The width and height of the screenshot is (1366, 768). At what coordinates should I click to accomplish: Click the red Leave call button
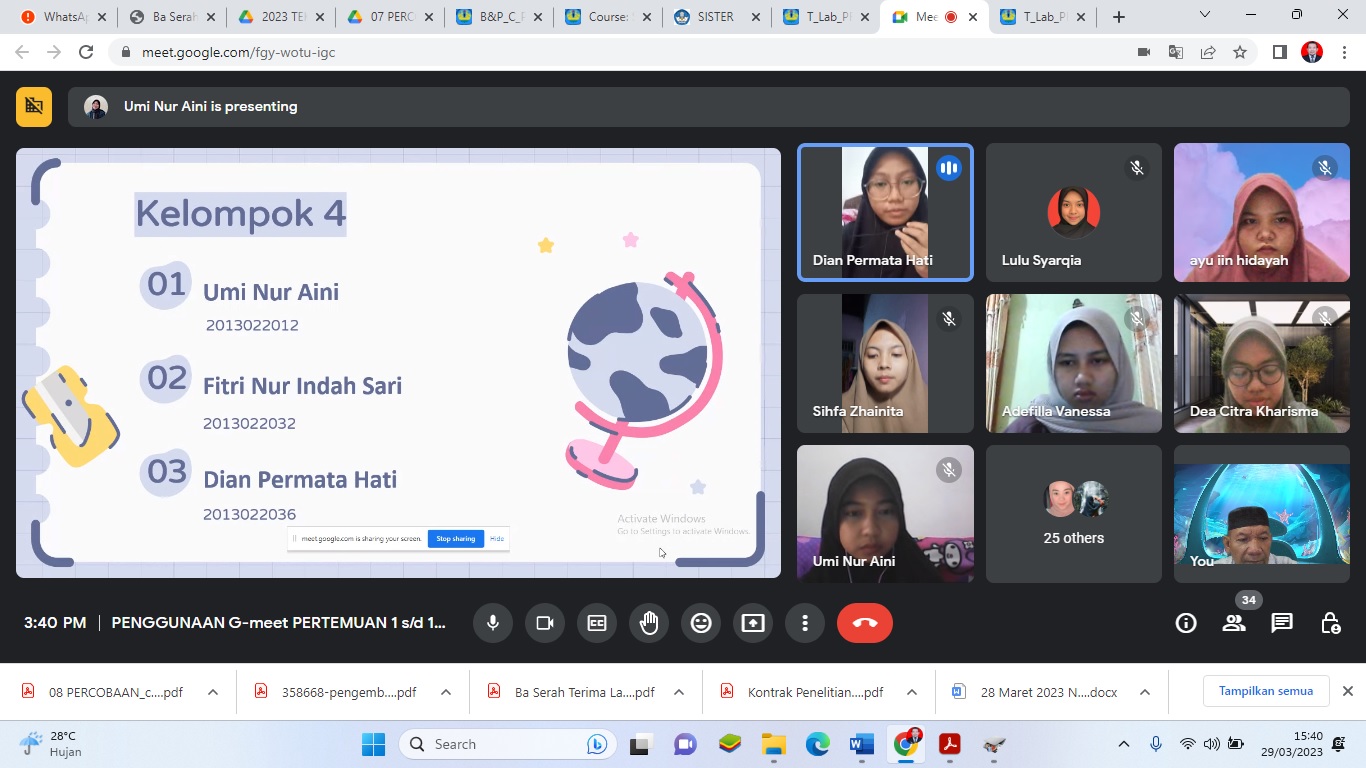[x=865, y=623]
